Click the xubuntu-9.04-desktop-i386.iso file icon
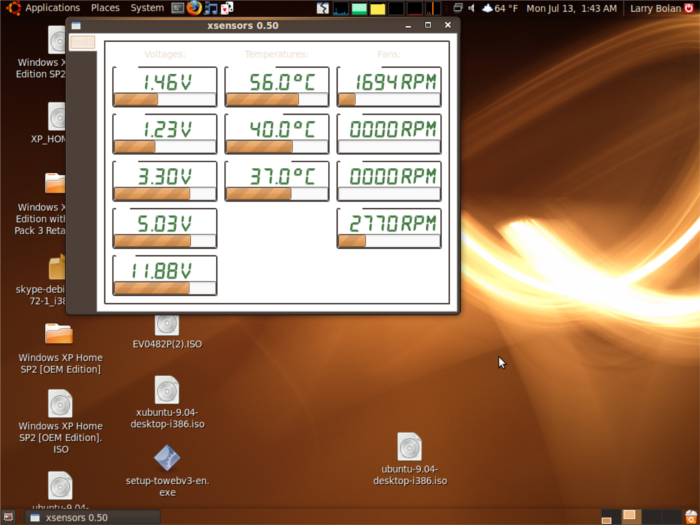 coord(167,391)
